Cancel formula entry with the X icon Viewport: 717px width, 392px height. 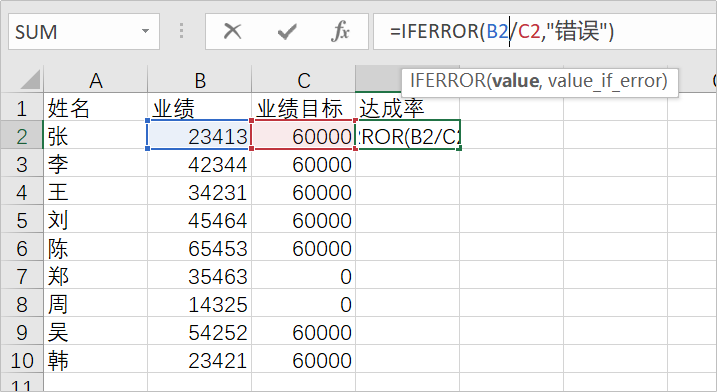(232, 32)
